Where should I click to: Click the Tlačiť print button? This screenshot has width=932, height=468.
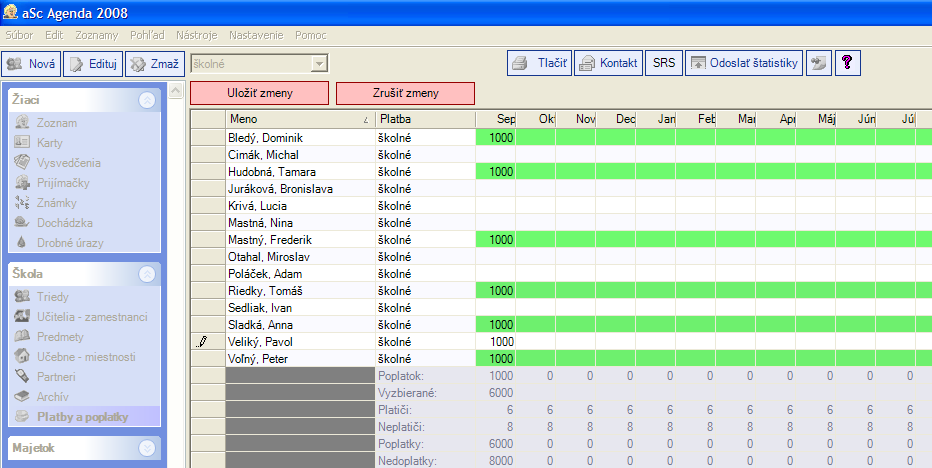coord(540,63)
